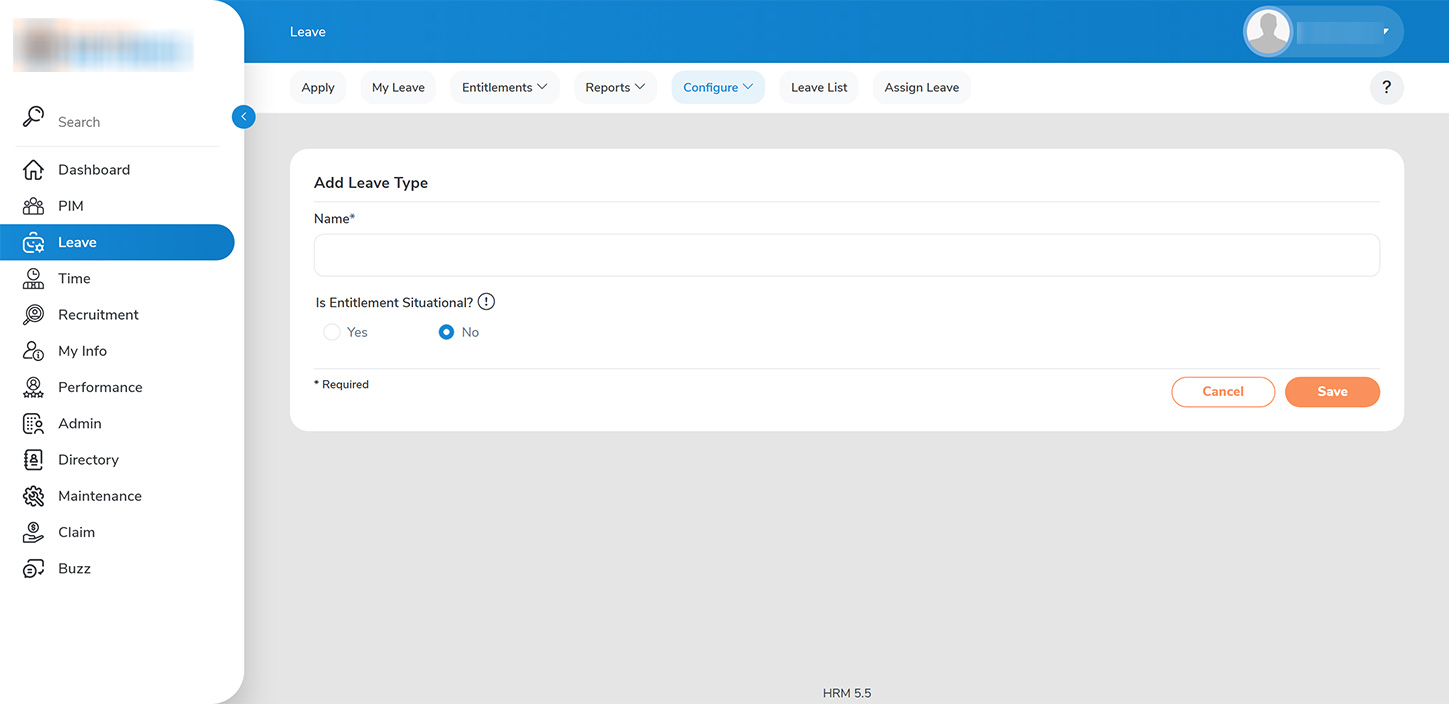Collapse the sidebar with the arrow toggle
The height and width of the screenshot is (704, 1449).
(243, 117)
